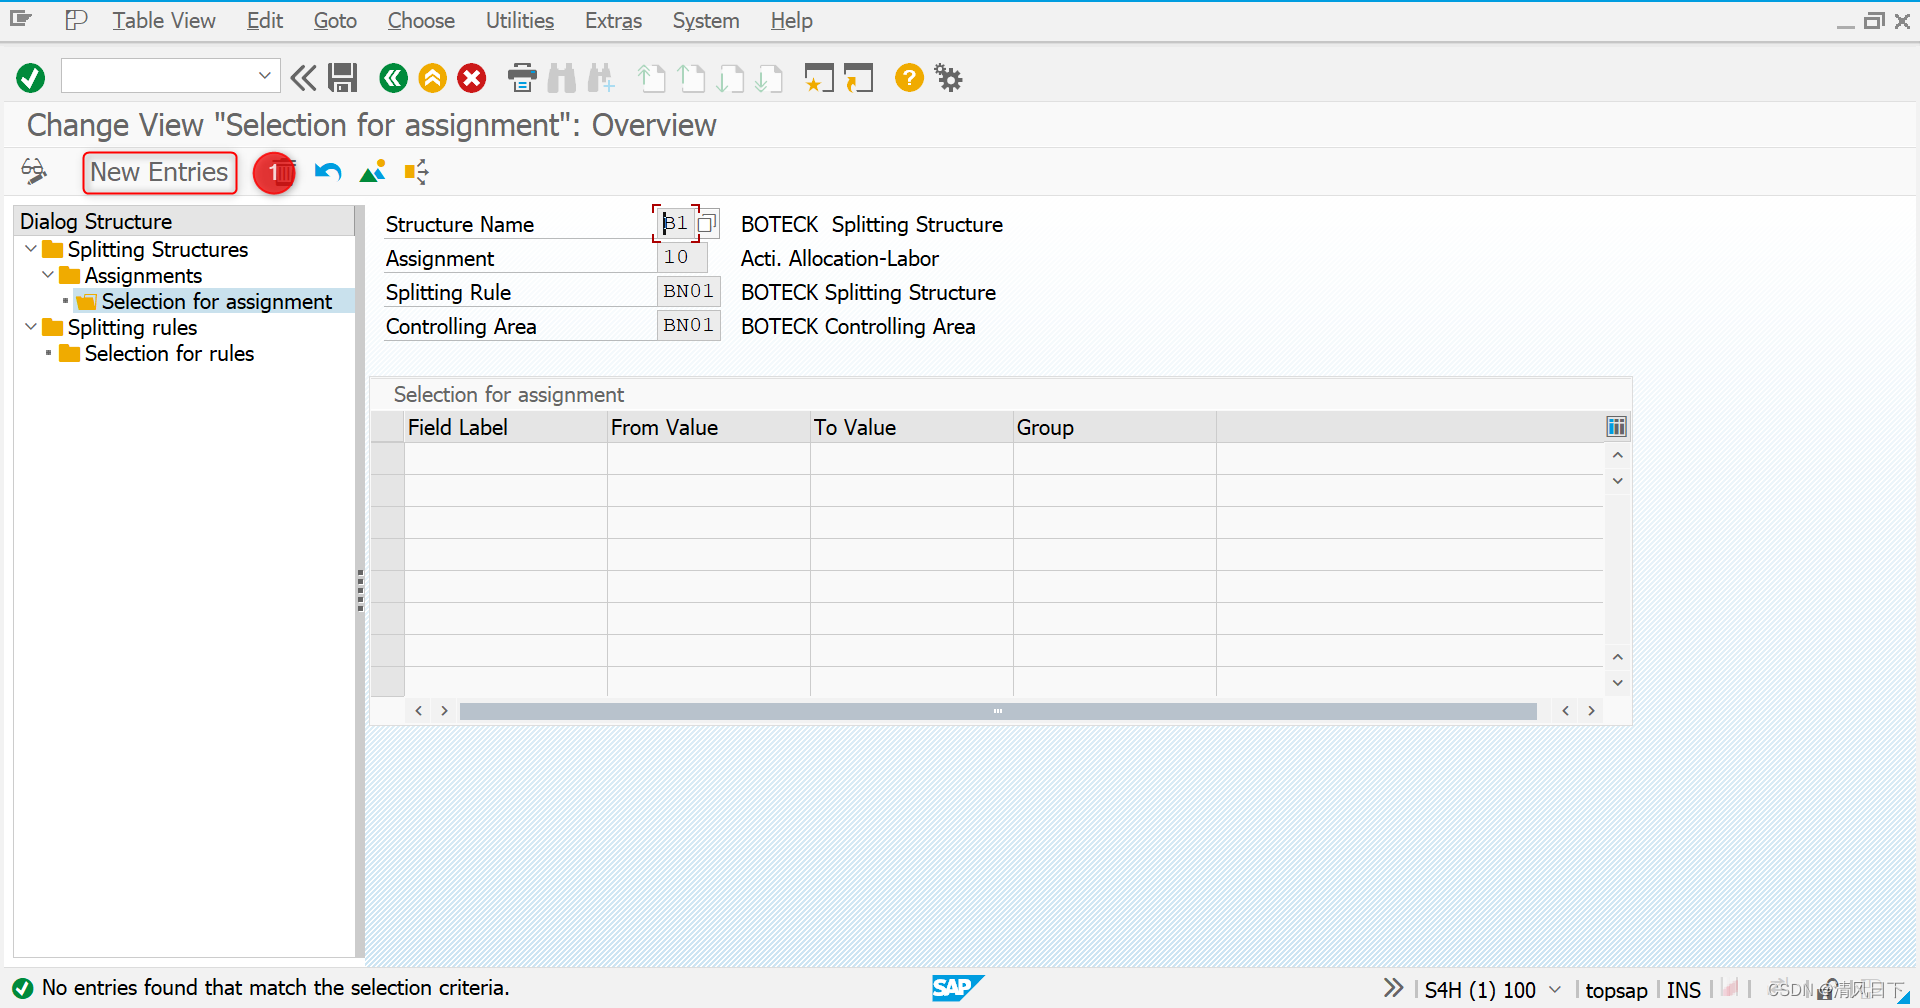The image size is (1920, 1008).
Task: Click first empty Field Label cell
Action: pyautogui.click(x=506, y=459)
